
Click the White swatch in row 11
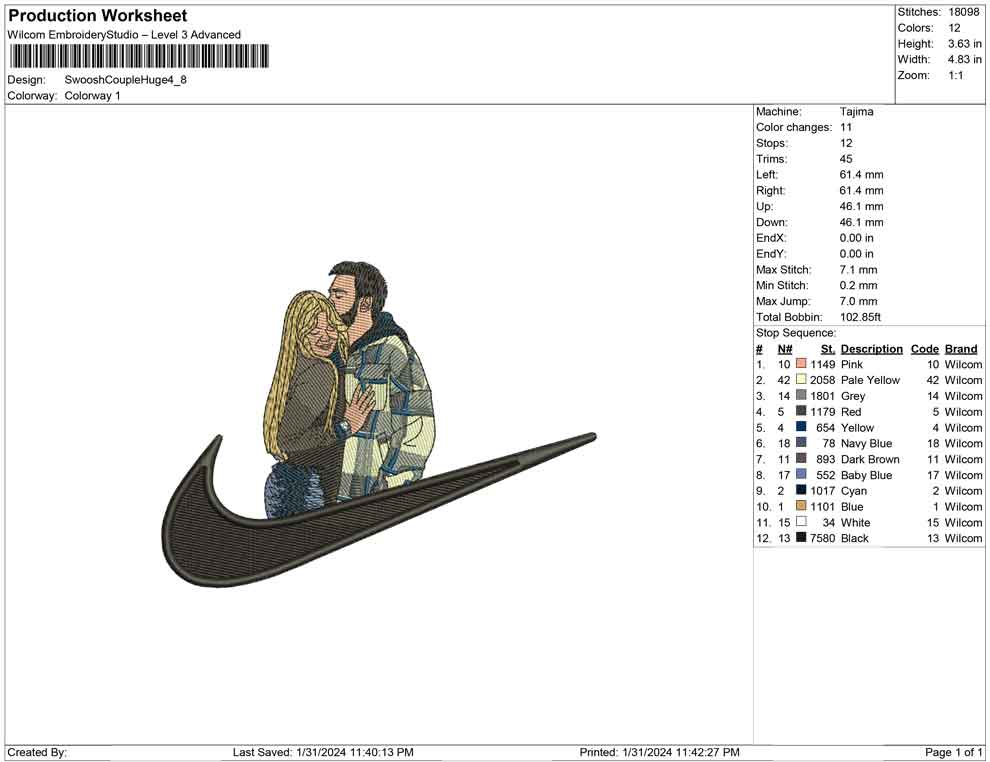(801, 521)
